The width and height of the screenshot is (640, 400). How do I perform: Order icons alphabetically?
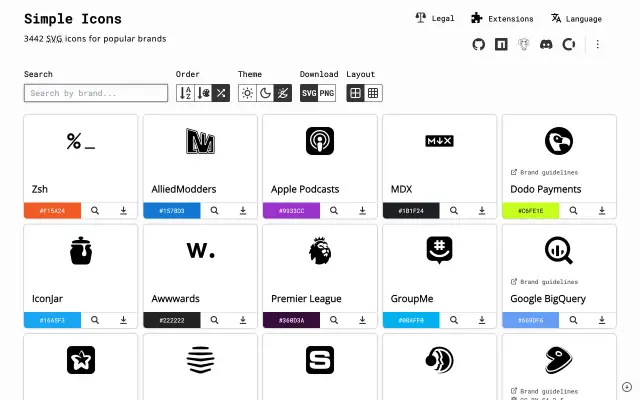(185, 93)
